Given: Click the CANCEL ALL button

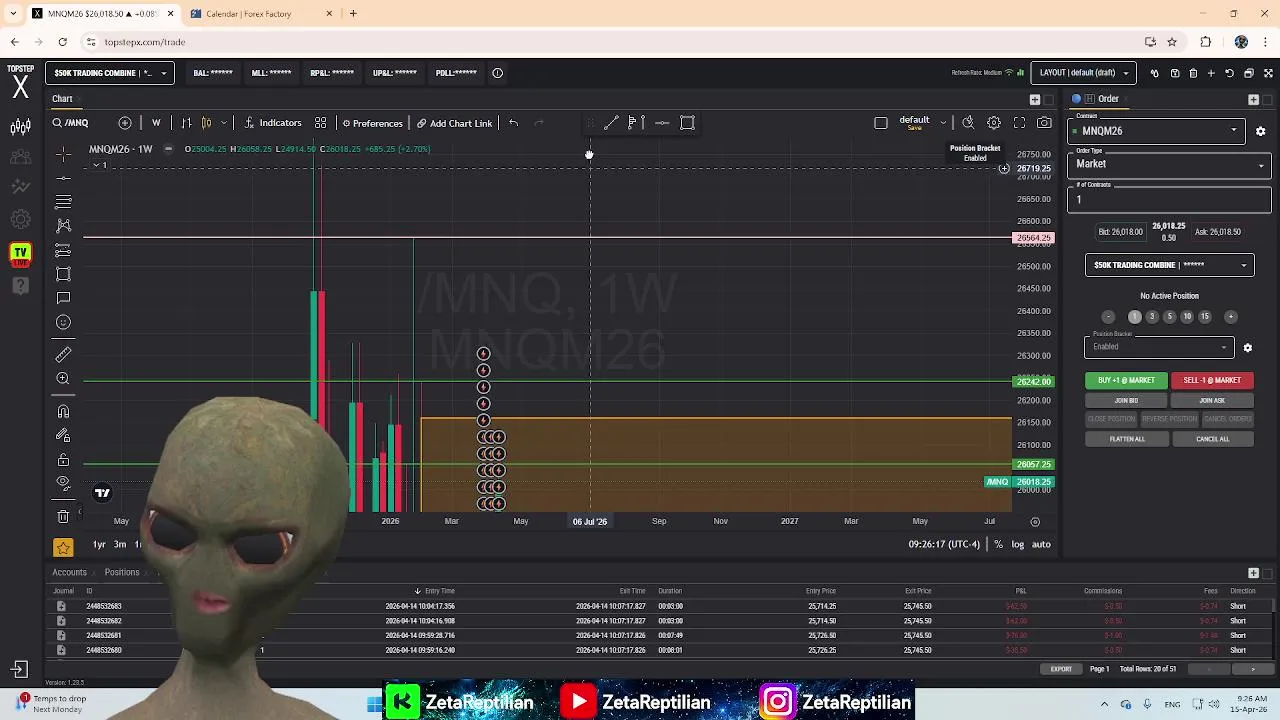Looking at the screenshot, I should click(1212, 439).
